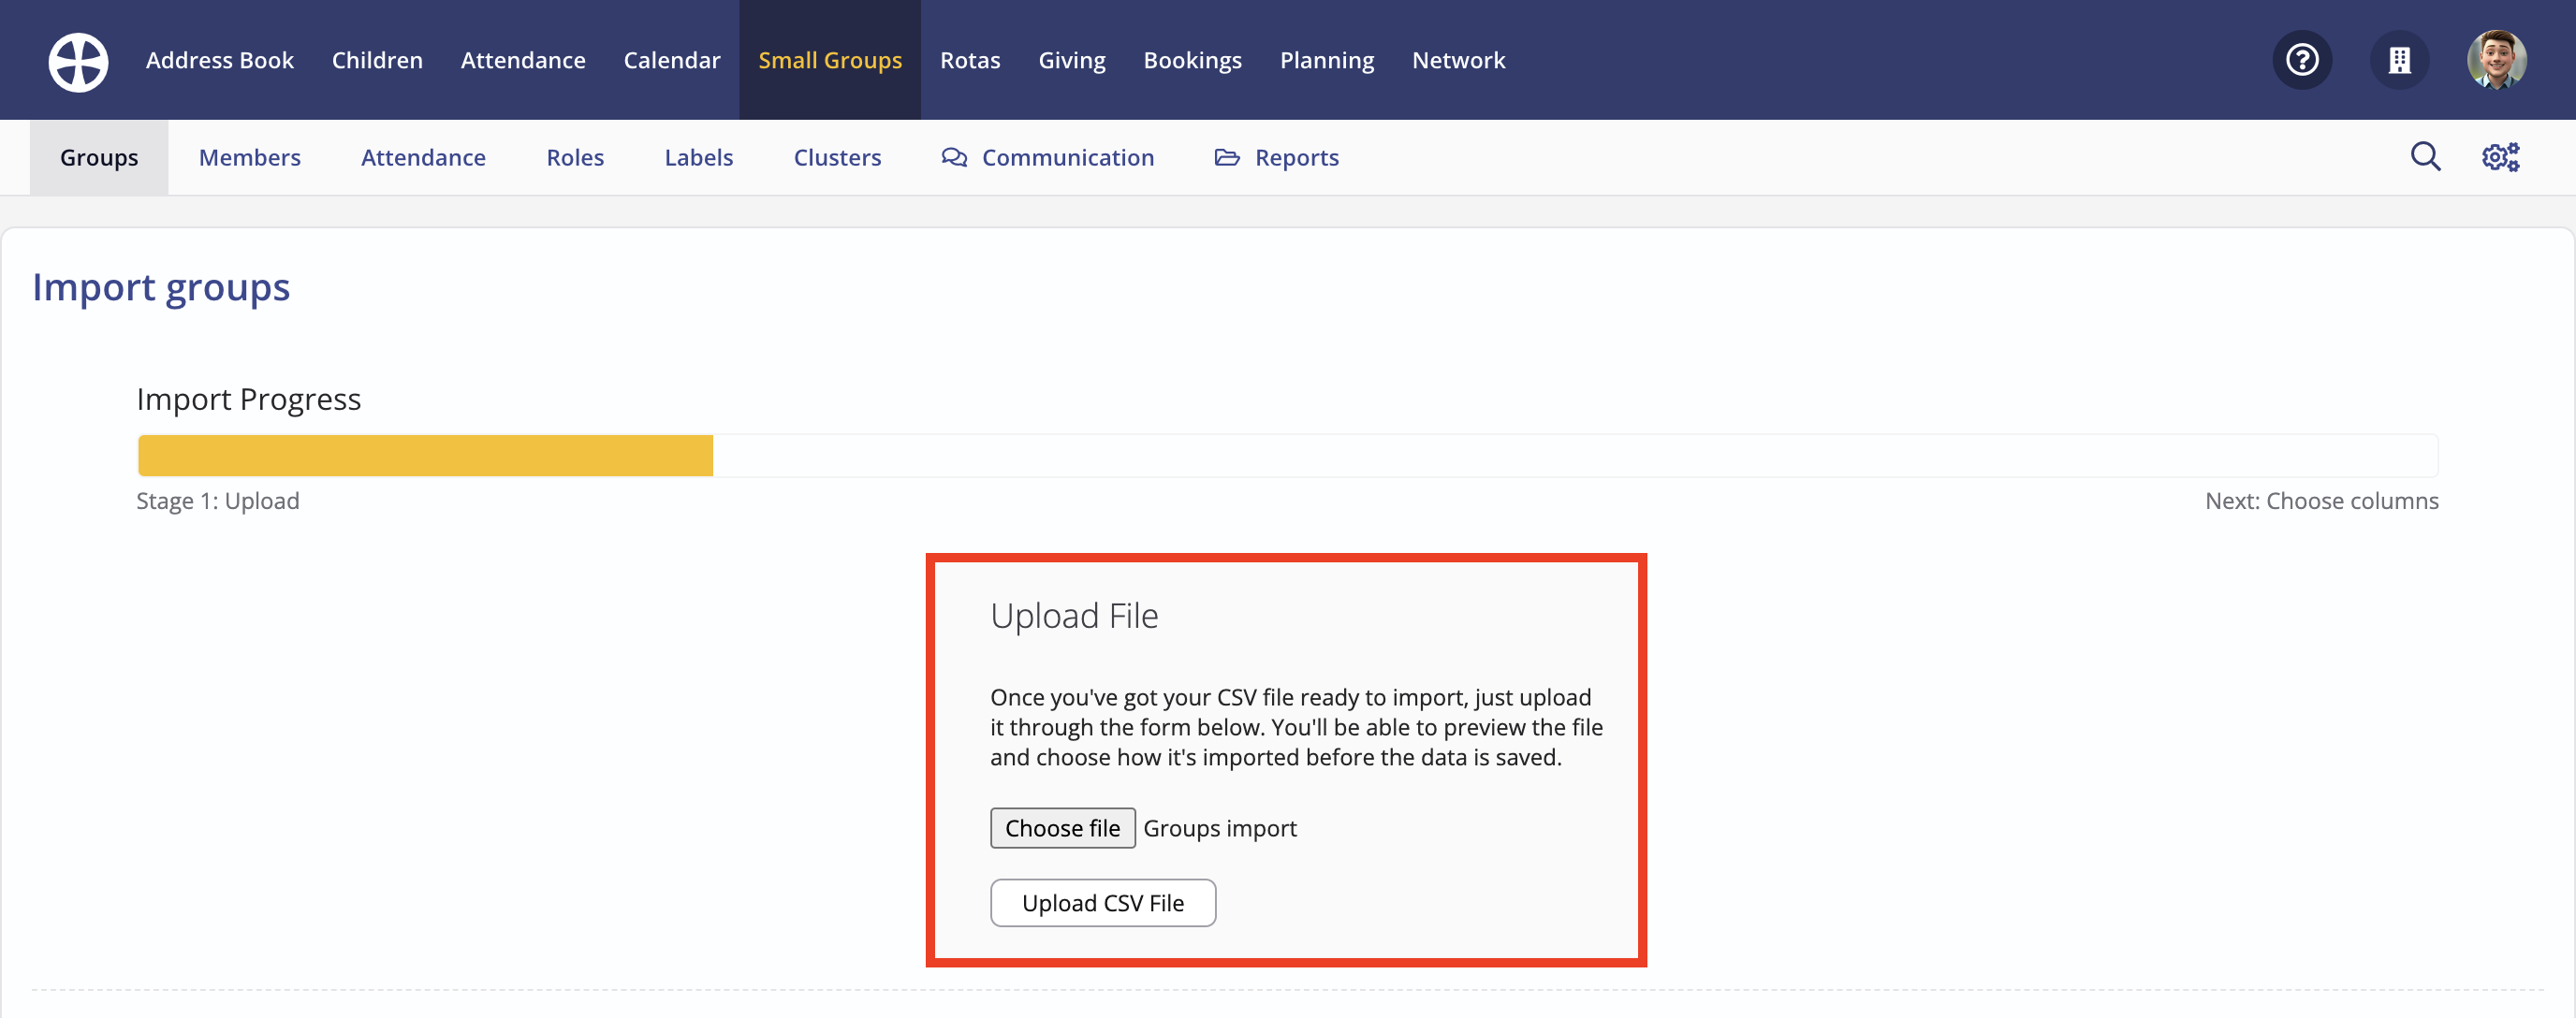Go to the Children module
The image size is (2576, 1018).
(x=377, y=60)
